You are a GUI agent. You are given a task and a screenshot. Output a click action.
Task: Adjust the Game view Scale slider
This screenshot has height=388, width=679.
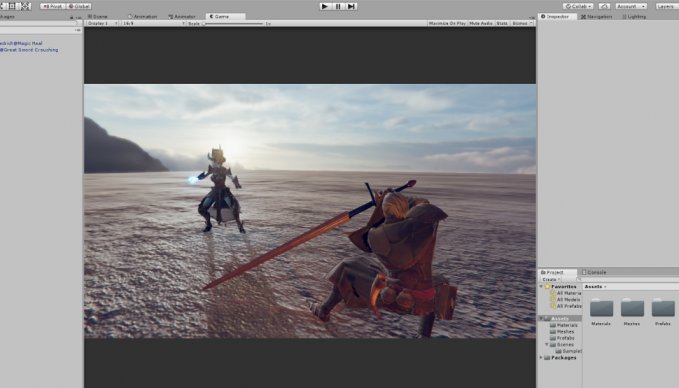[234, 23]
